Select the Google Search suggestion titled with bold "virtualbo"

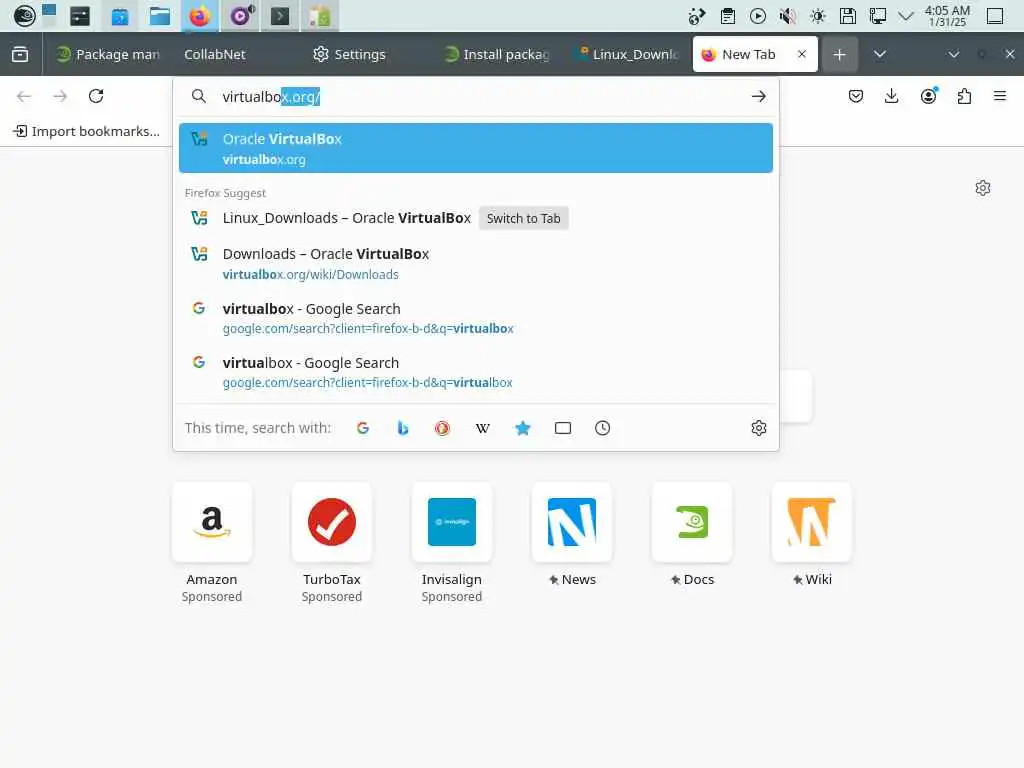pos(475,318)
